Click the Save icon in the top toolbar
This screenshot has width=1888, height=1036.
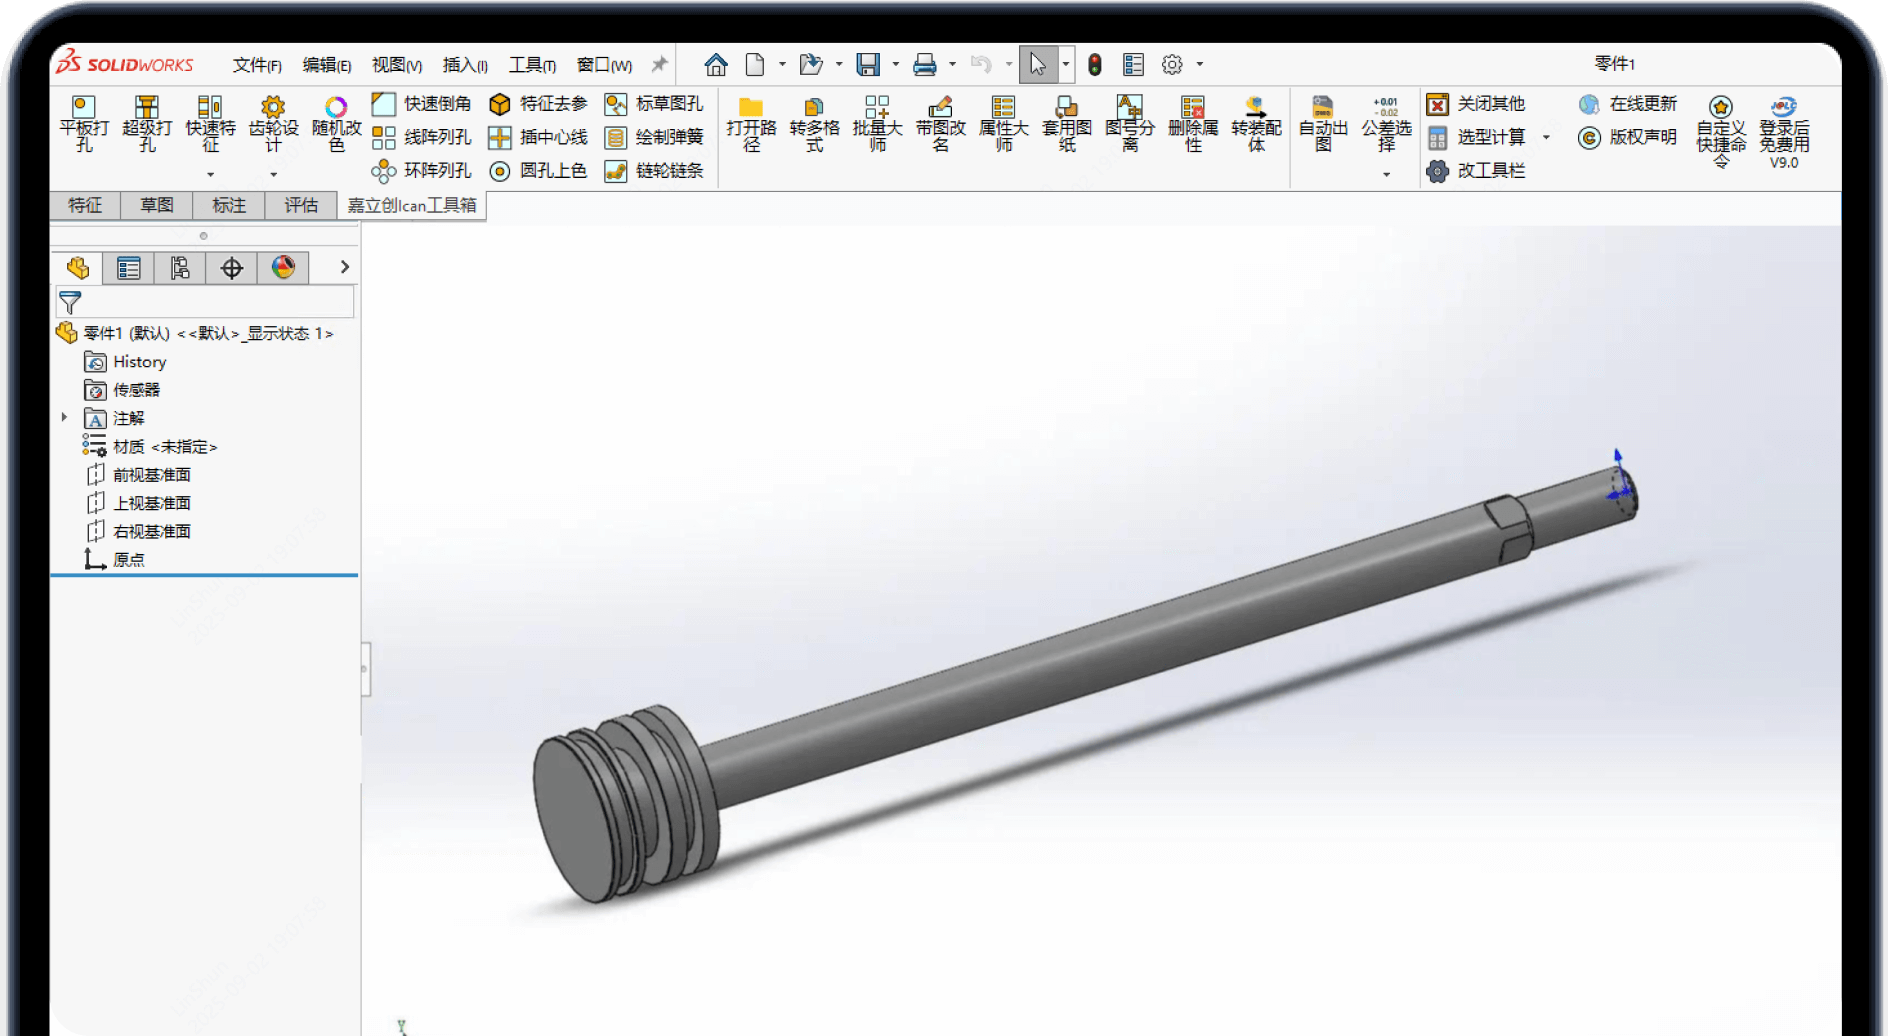(868, 65)
